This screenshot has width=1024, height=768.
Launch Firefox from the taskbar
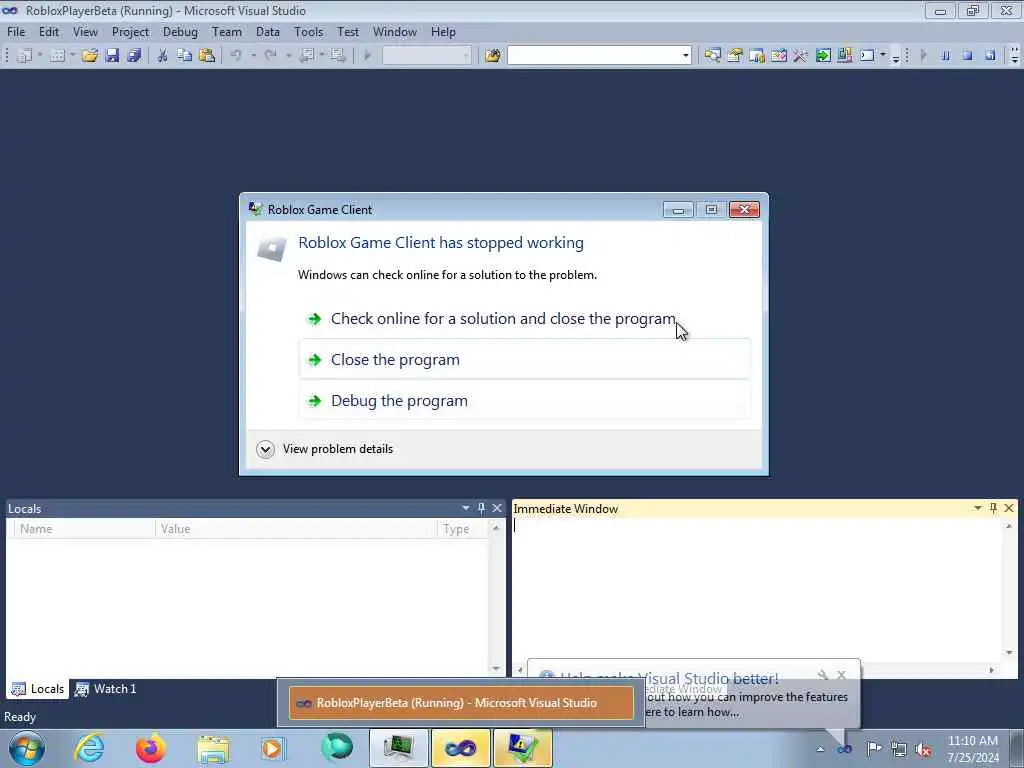[150, 748]
